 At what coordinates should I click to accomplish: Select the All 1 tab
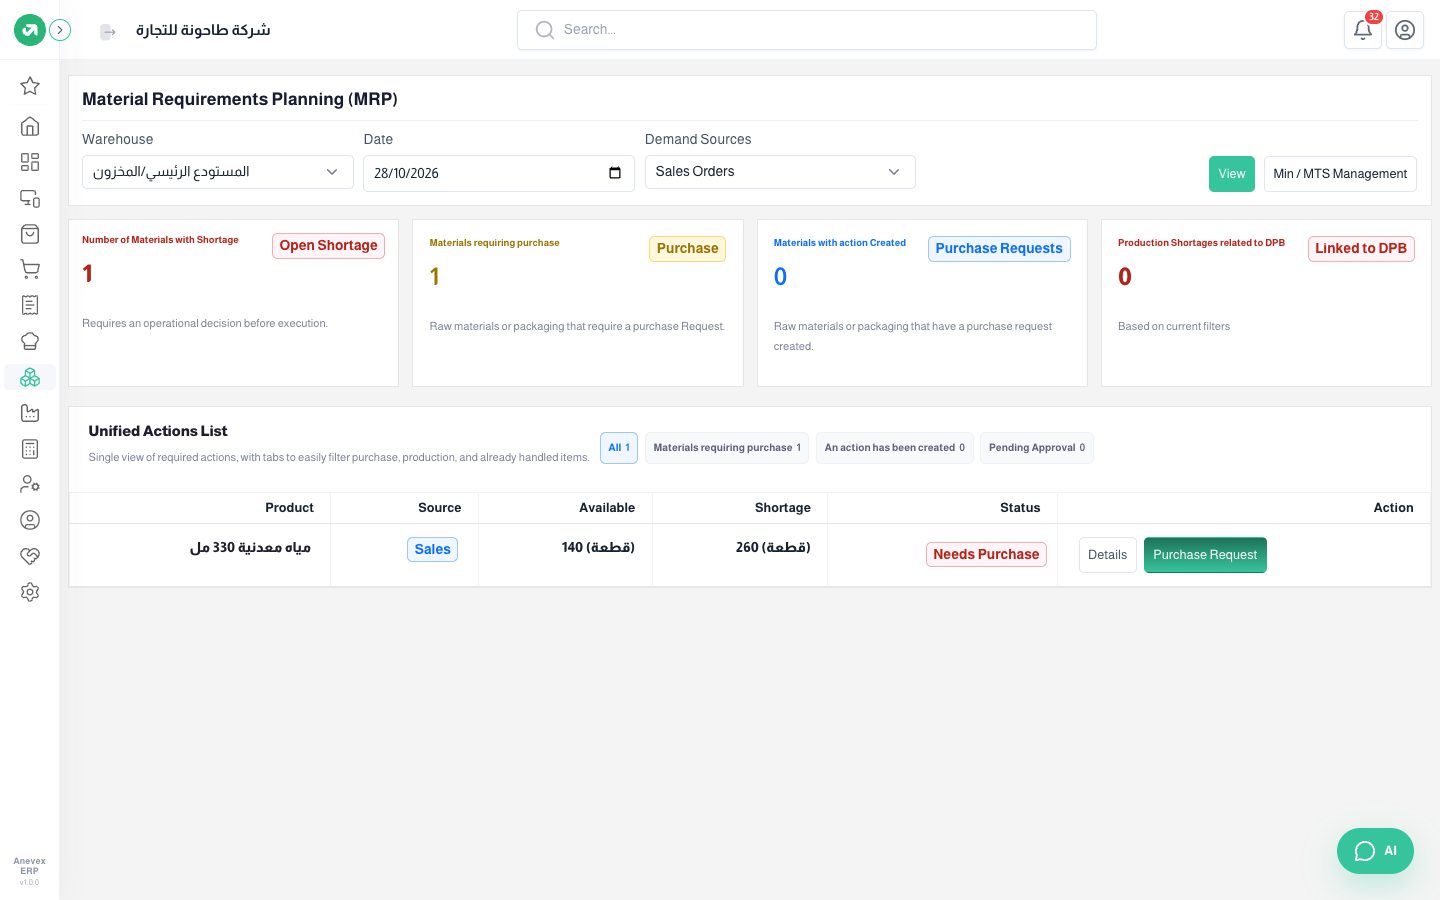tap(619, 448)
